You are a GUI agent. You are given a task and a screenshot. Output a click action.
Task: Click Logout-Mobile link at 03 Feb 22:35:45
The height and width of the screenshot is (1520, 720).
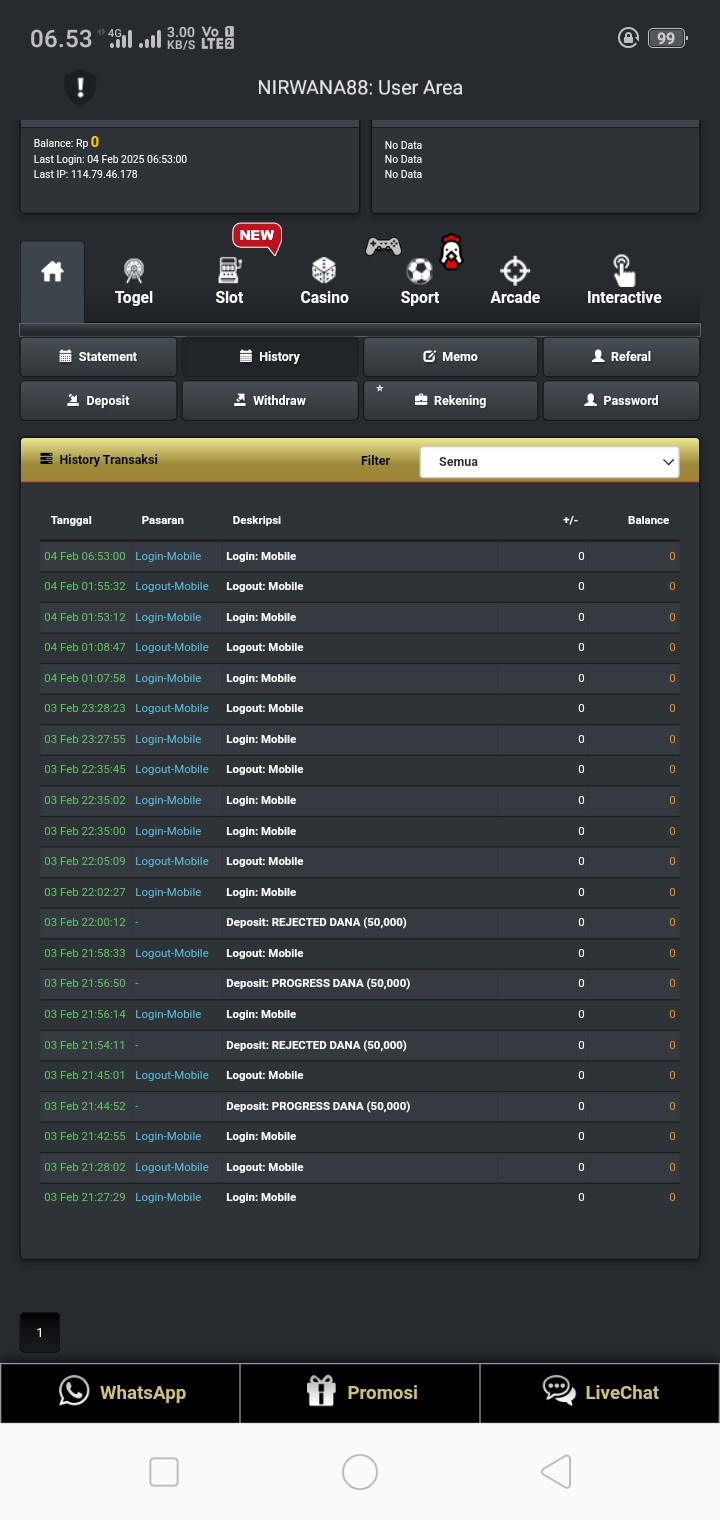(x=172, y=770)
